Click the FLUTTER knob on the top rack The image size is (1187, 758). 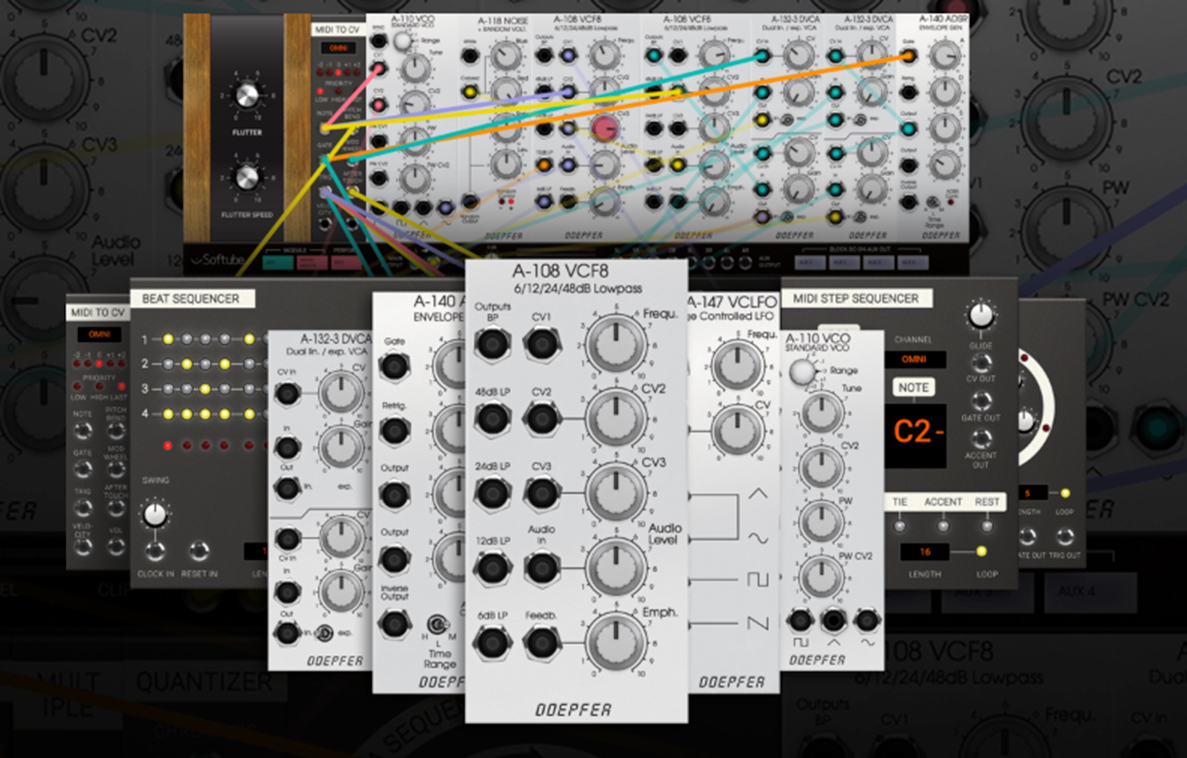coord(246,97)
